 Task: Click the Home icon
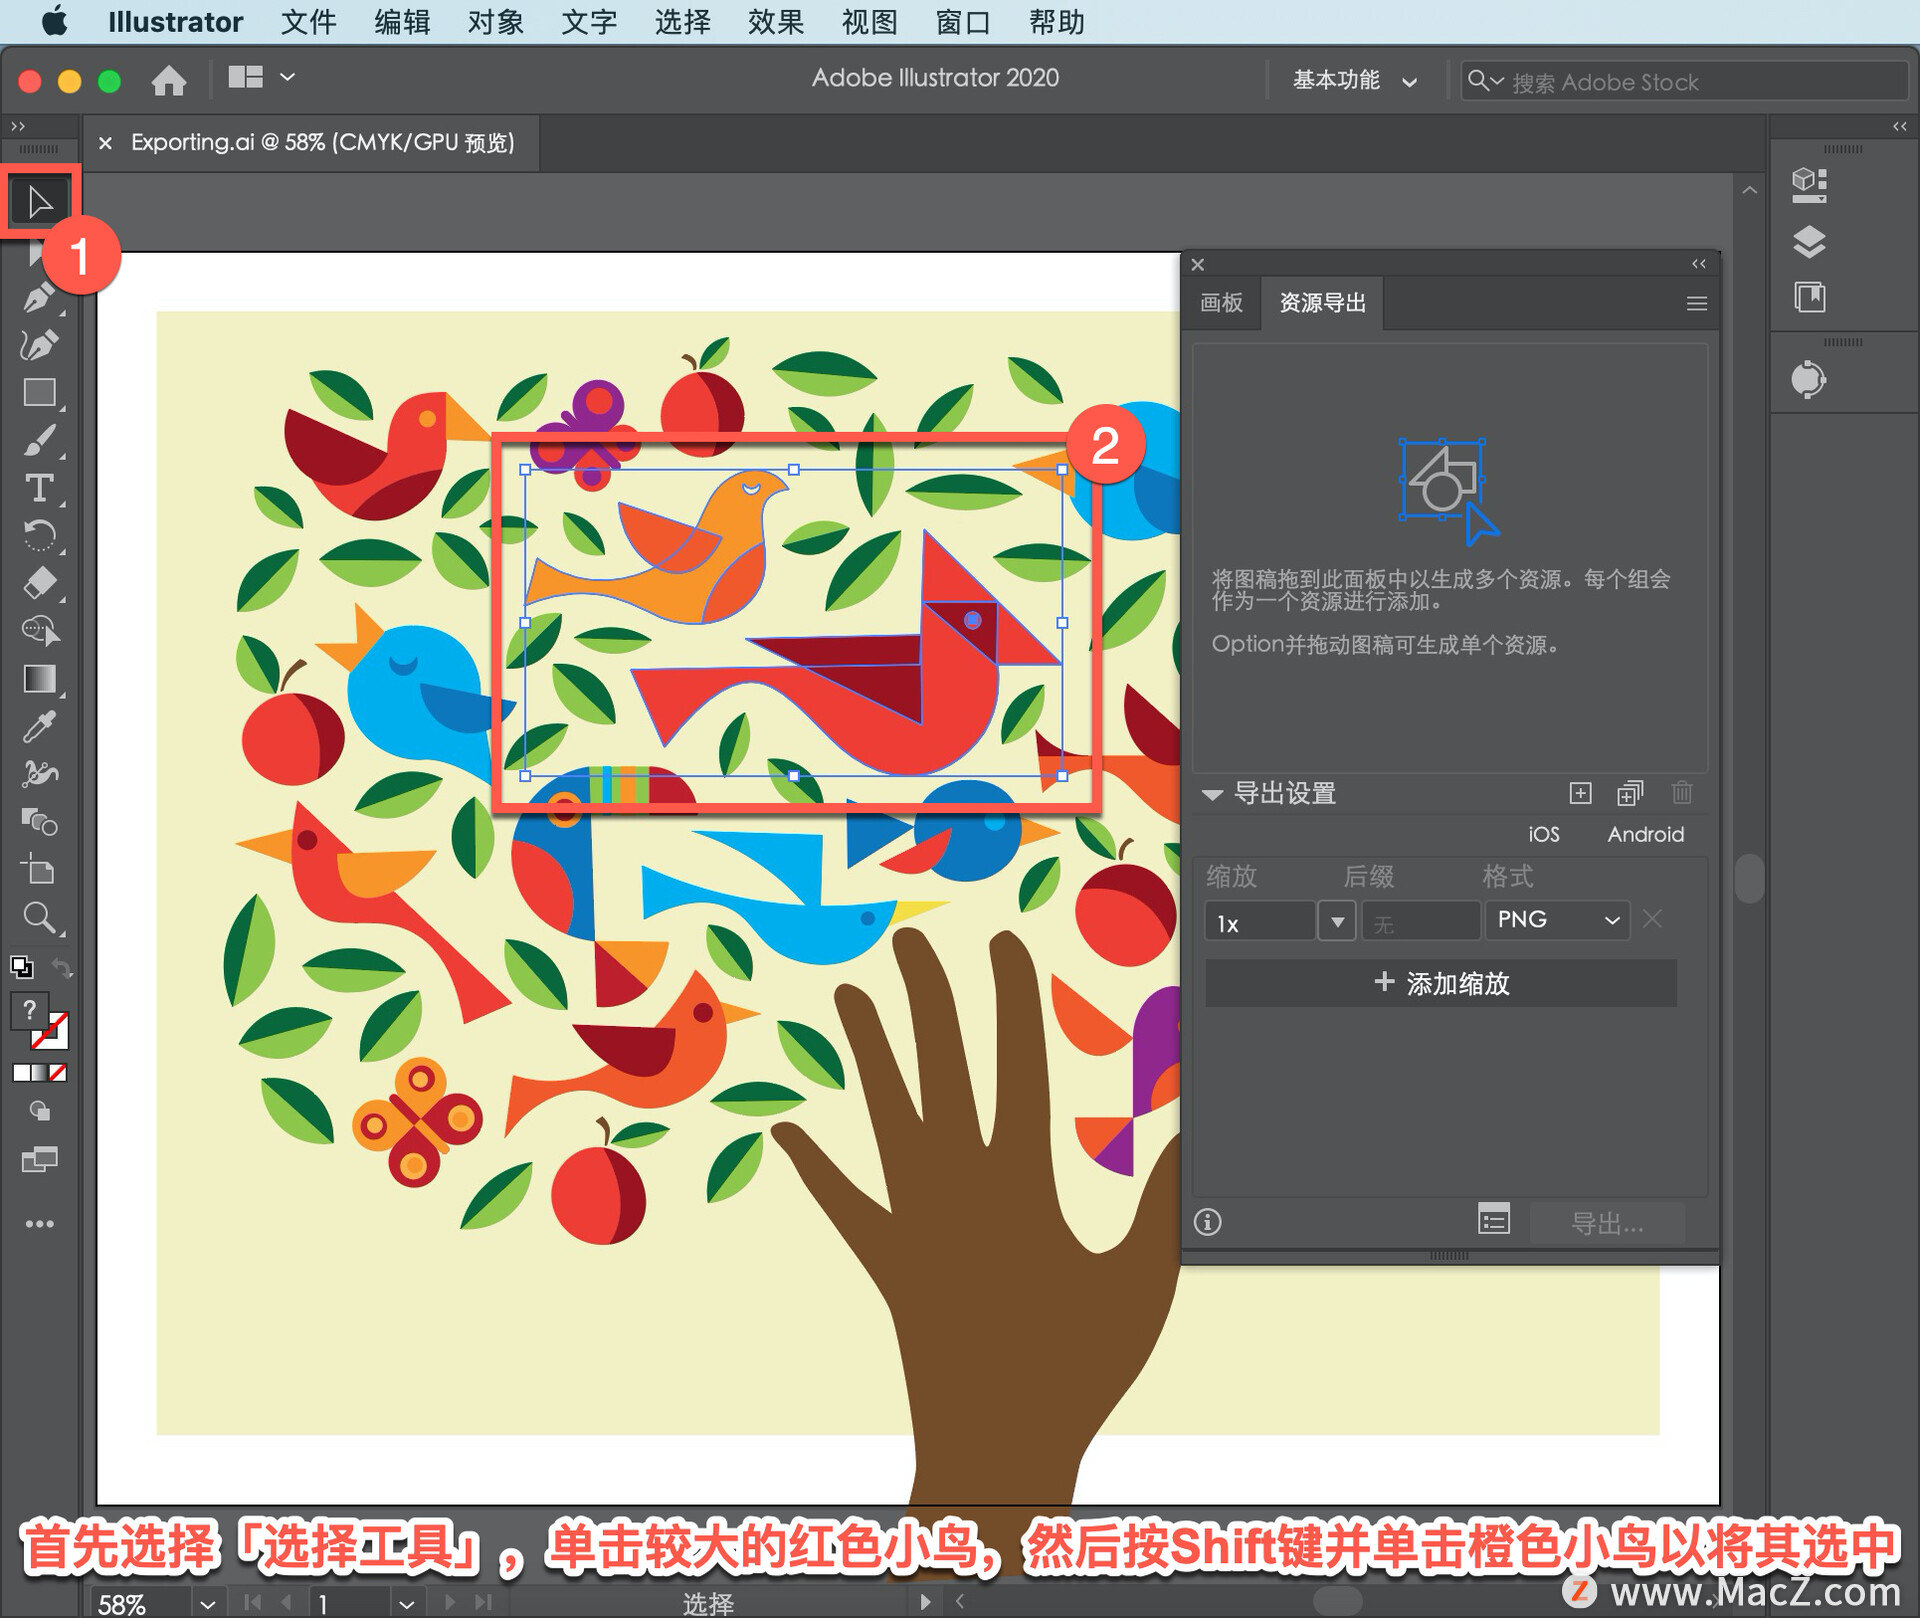click(x=169, y=80)
